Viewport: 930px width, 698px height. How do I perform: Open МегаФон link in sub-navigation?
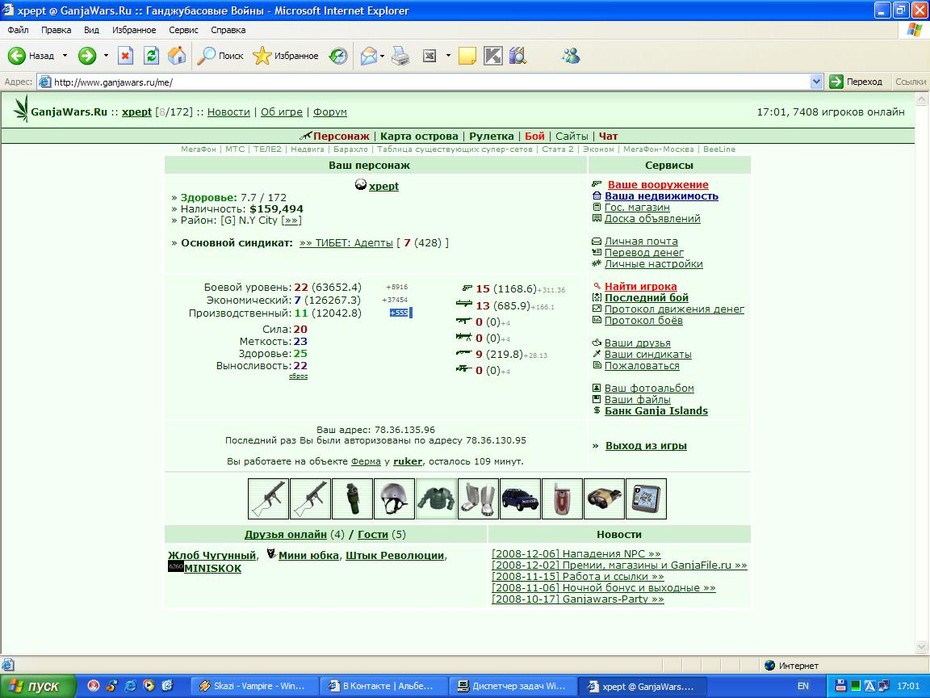coord(198,149)
